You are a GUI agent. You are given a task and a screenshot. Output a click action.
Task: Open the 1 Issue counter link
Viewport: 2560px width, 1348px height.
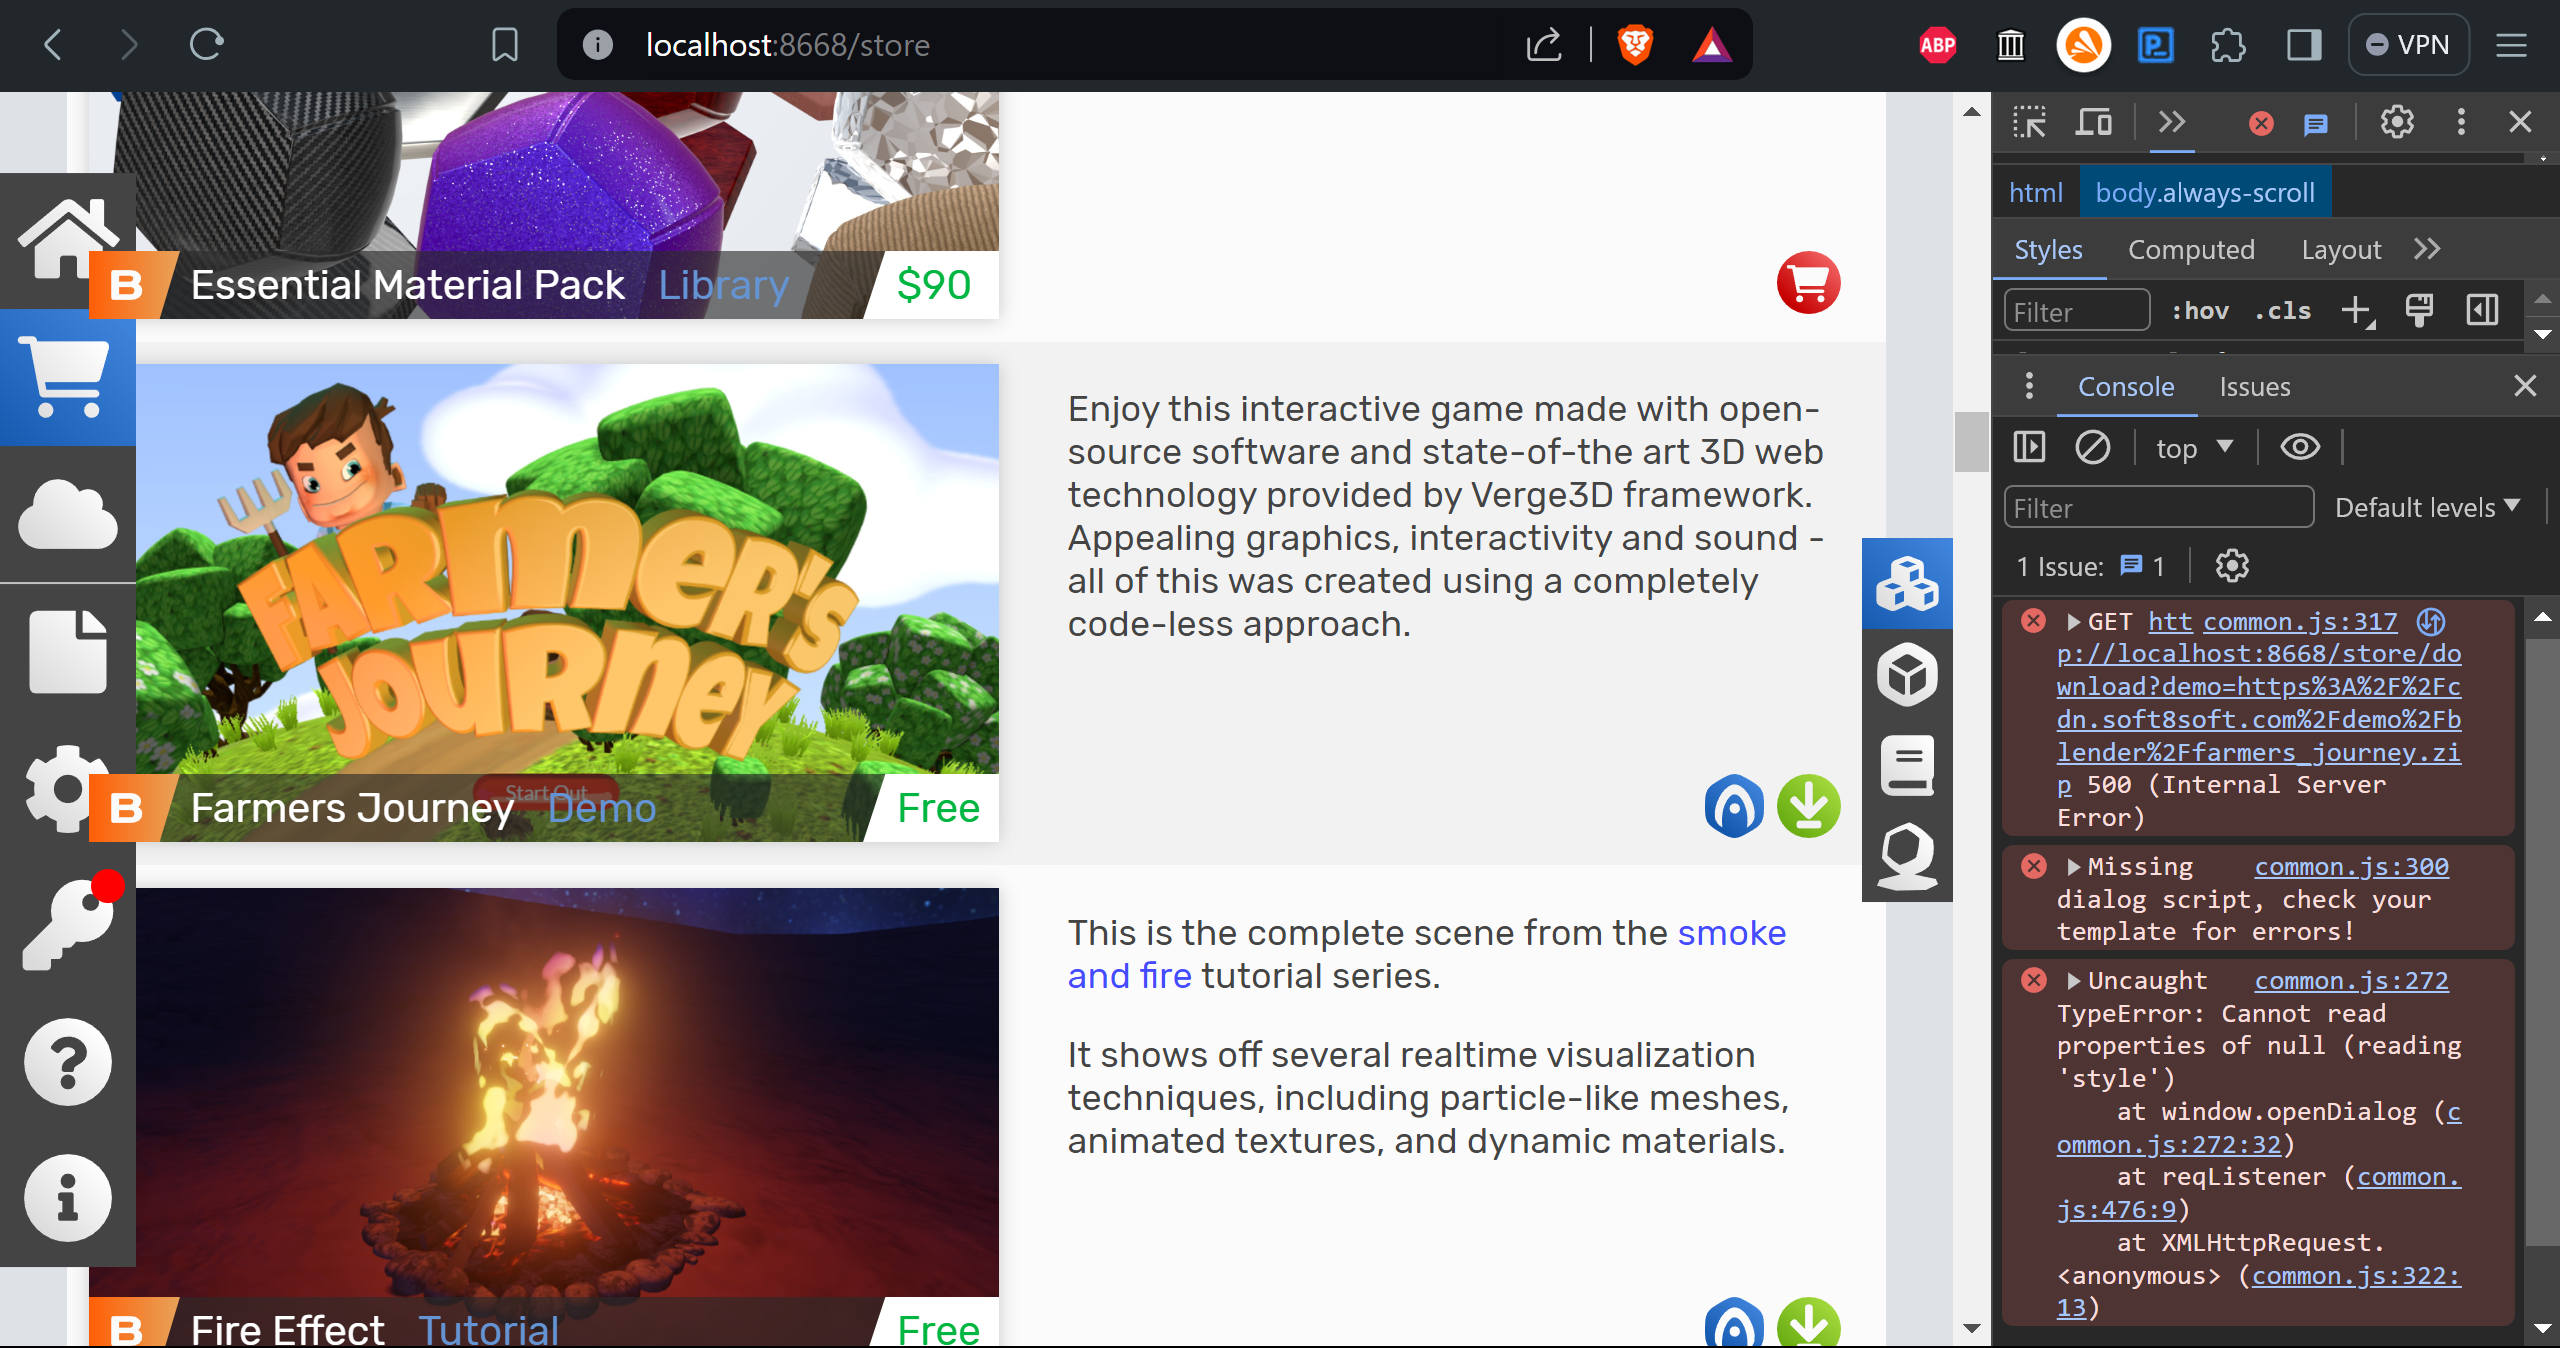[2090, 567]
